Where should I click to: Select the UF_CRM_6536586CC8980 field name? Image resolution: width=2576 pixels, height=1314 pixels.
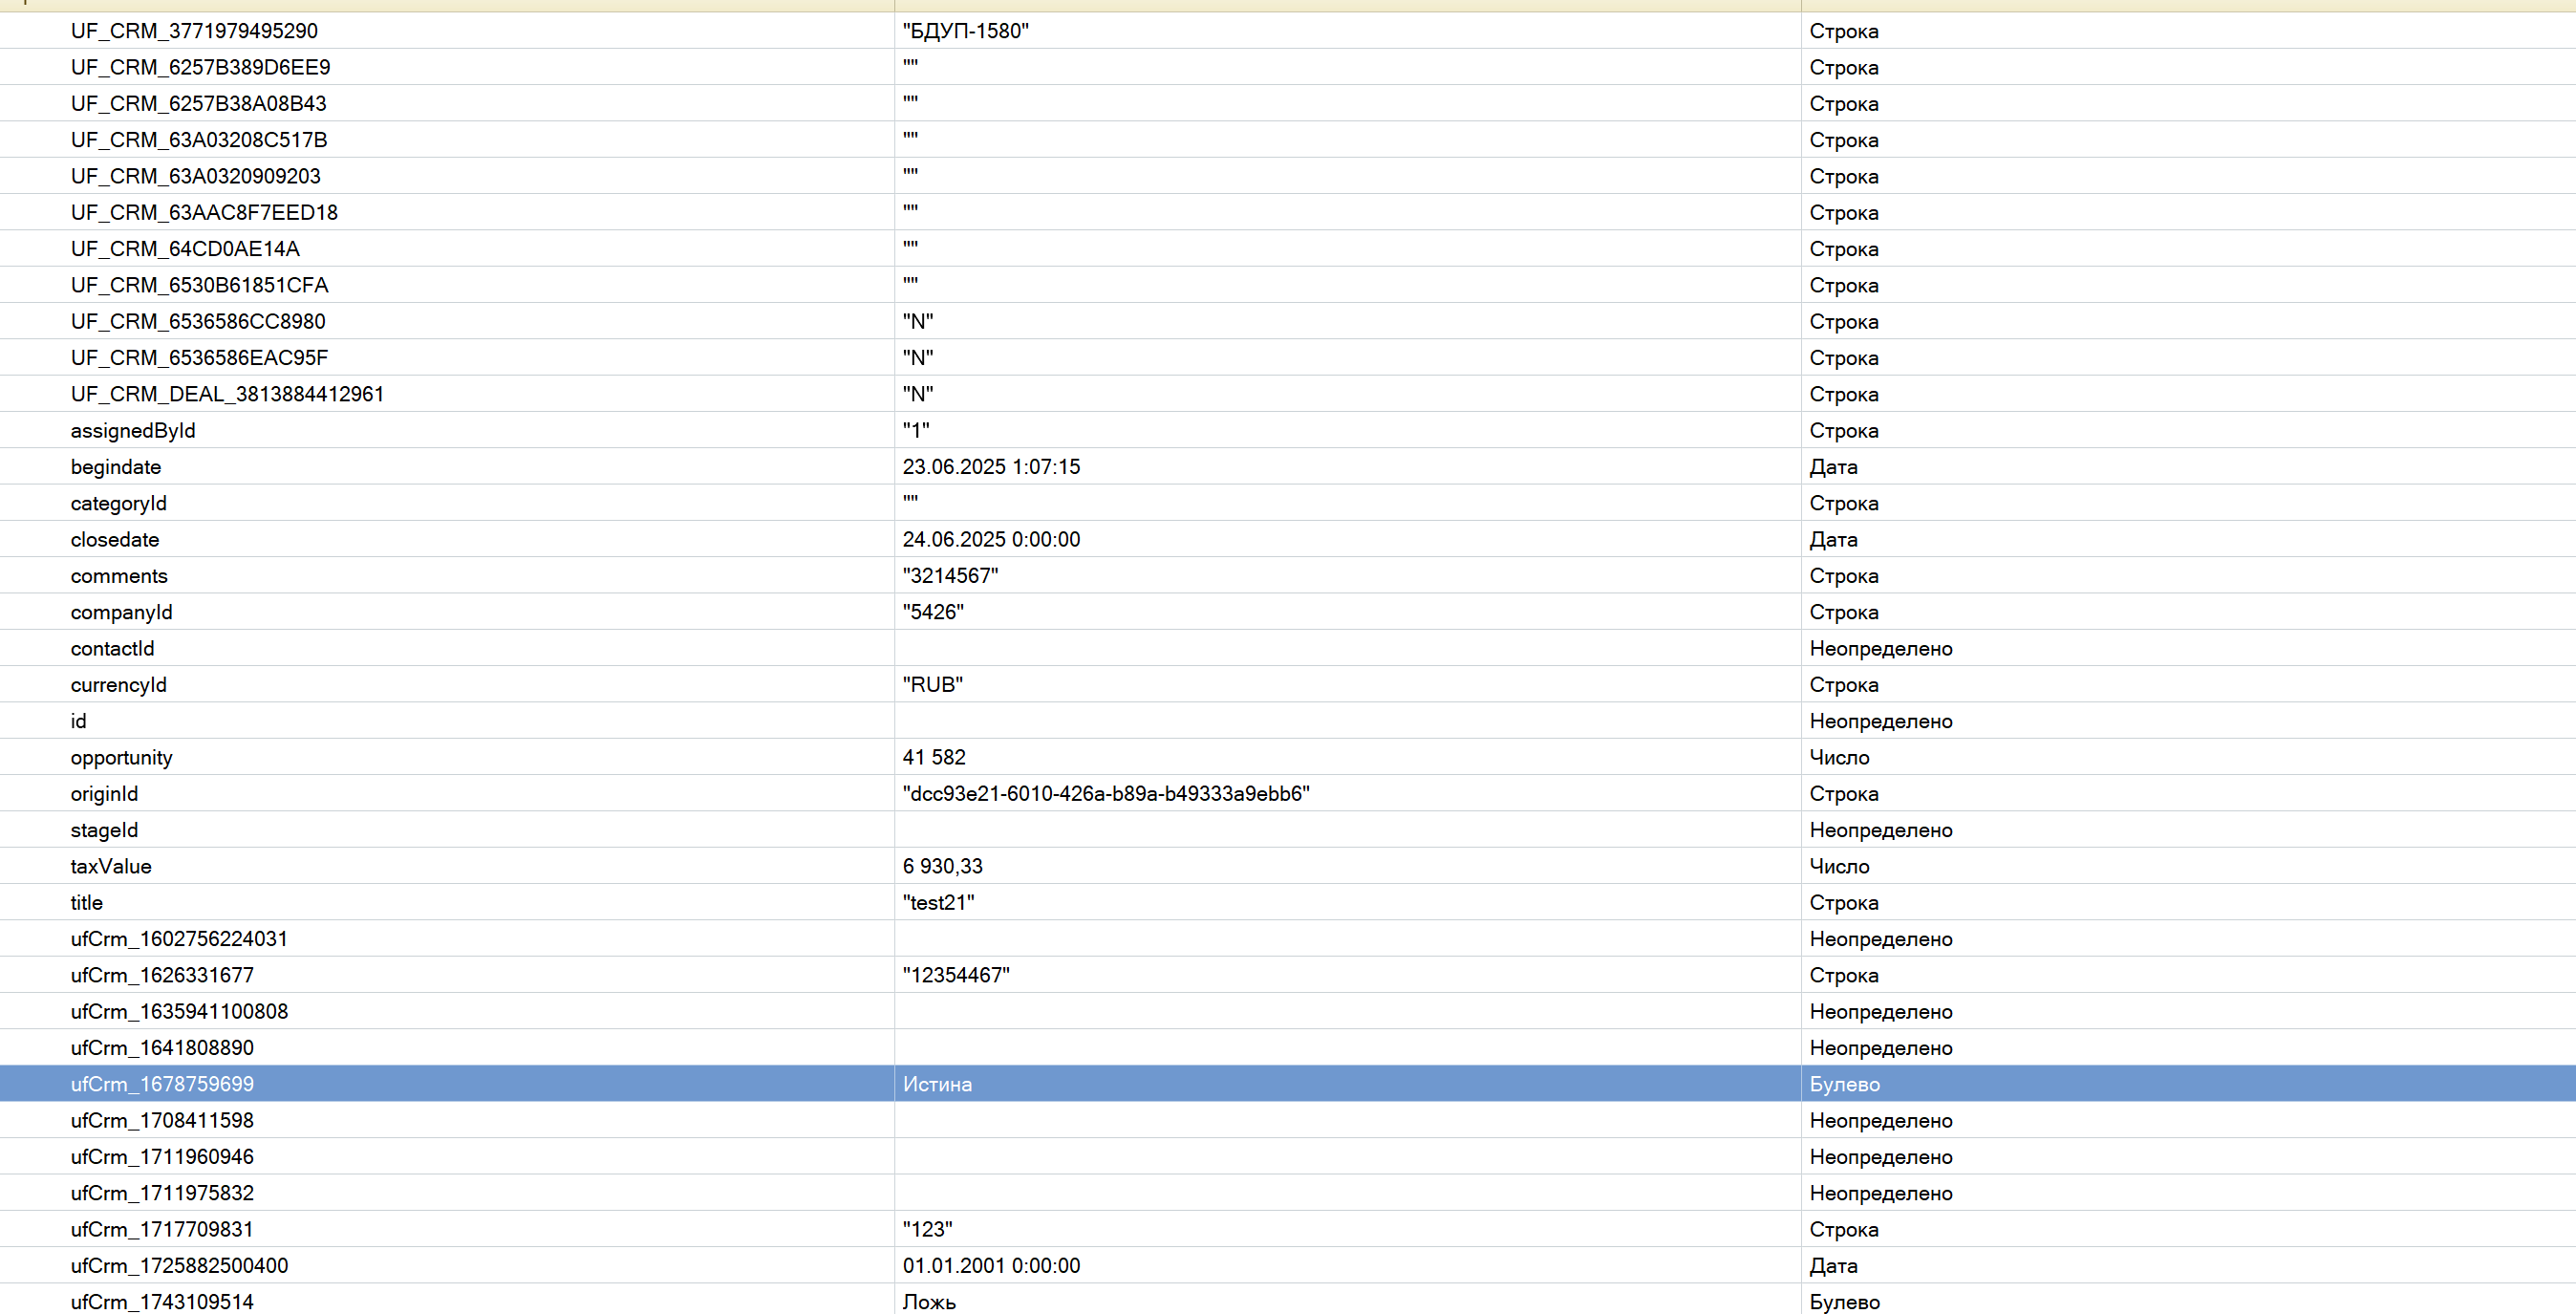pyautogui.click(x=198, y=322)
